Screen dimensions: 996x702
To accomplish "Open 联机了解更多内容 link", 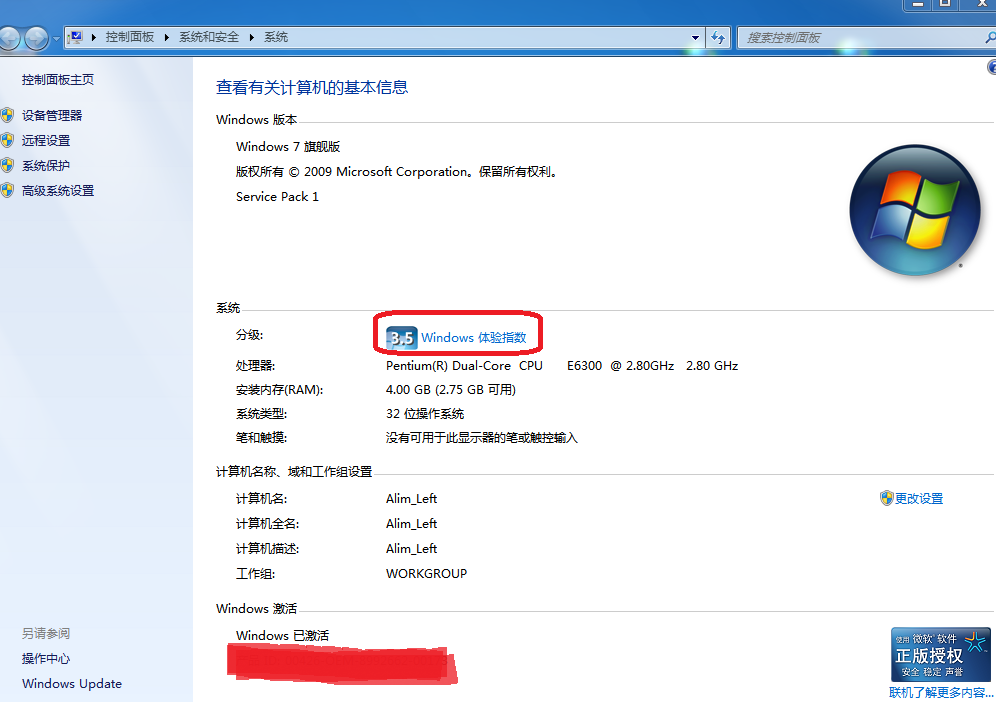I will tap(941, 692).
